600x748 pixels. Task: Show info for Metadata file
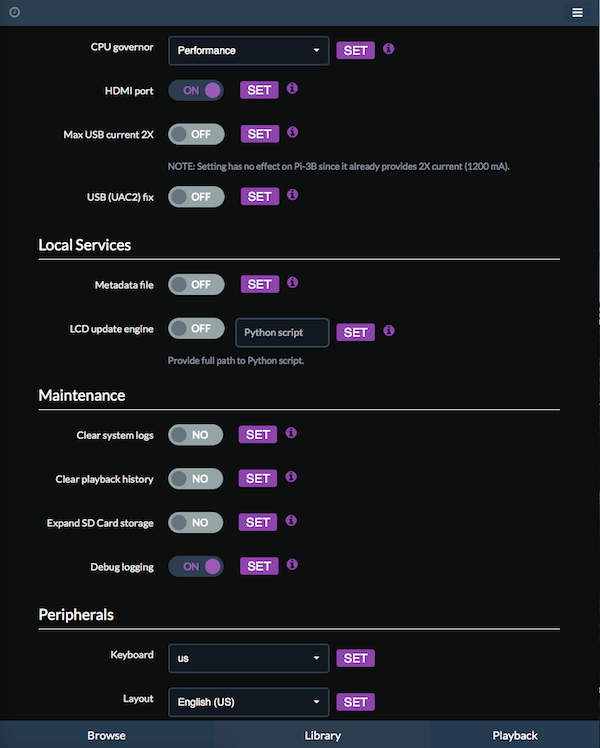[293, 282]
